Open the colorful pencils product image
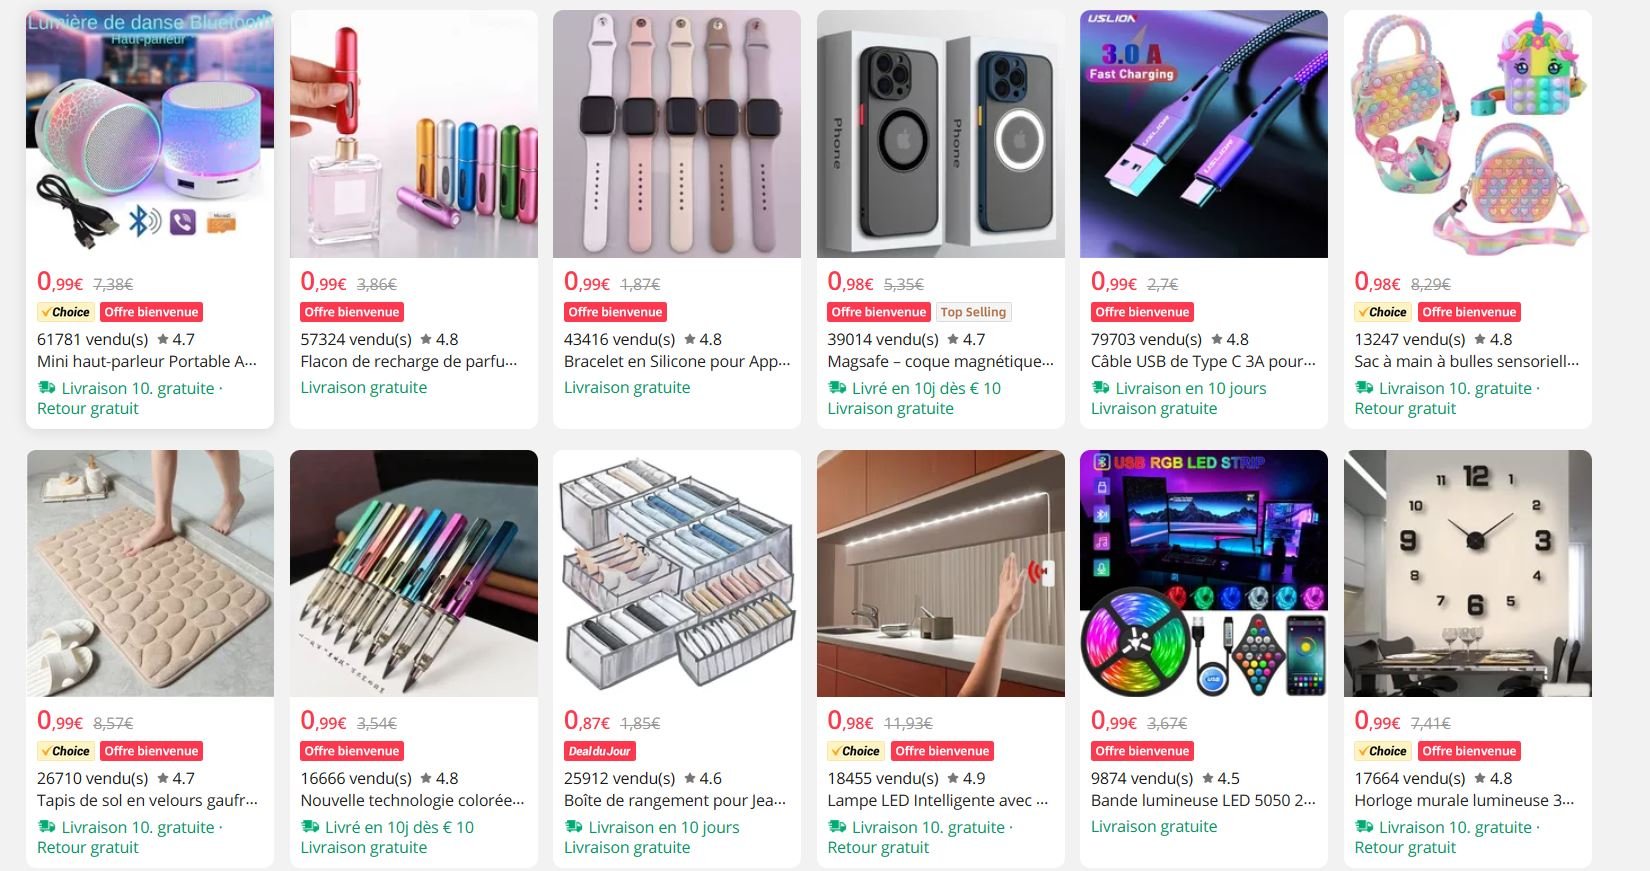 point(414,573)
